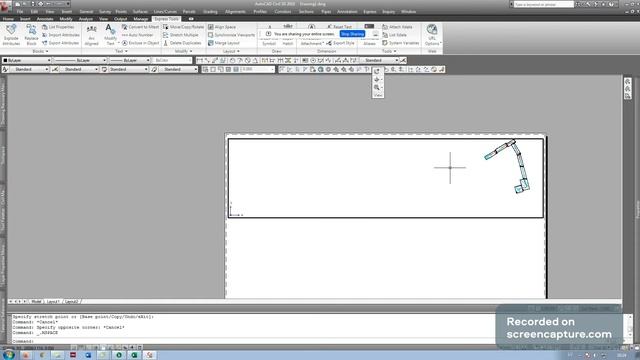Click Import Attributes
The width and height of the screenshot is (640, 360).
(x=61, y=35)
